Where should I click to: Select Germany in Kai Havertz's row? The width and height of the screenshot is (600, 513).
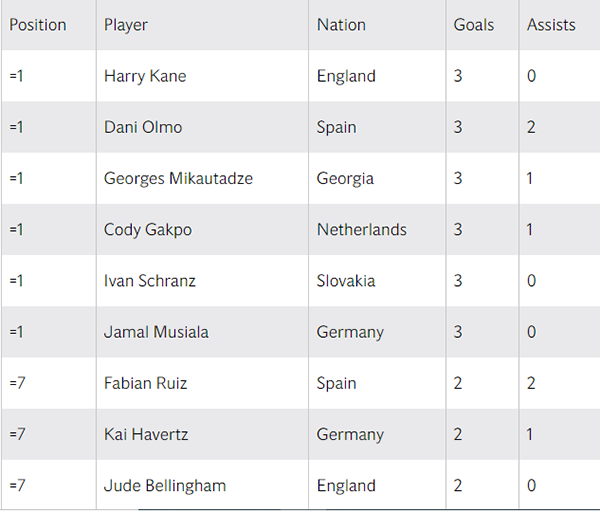[350, 434]
